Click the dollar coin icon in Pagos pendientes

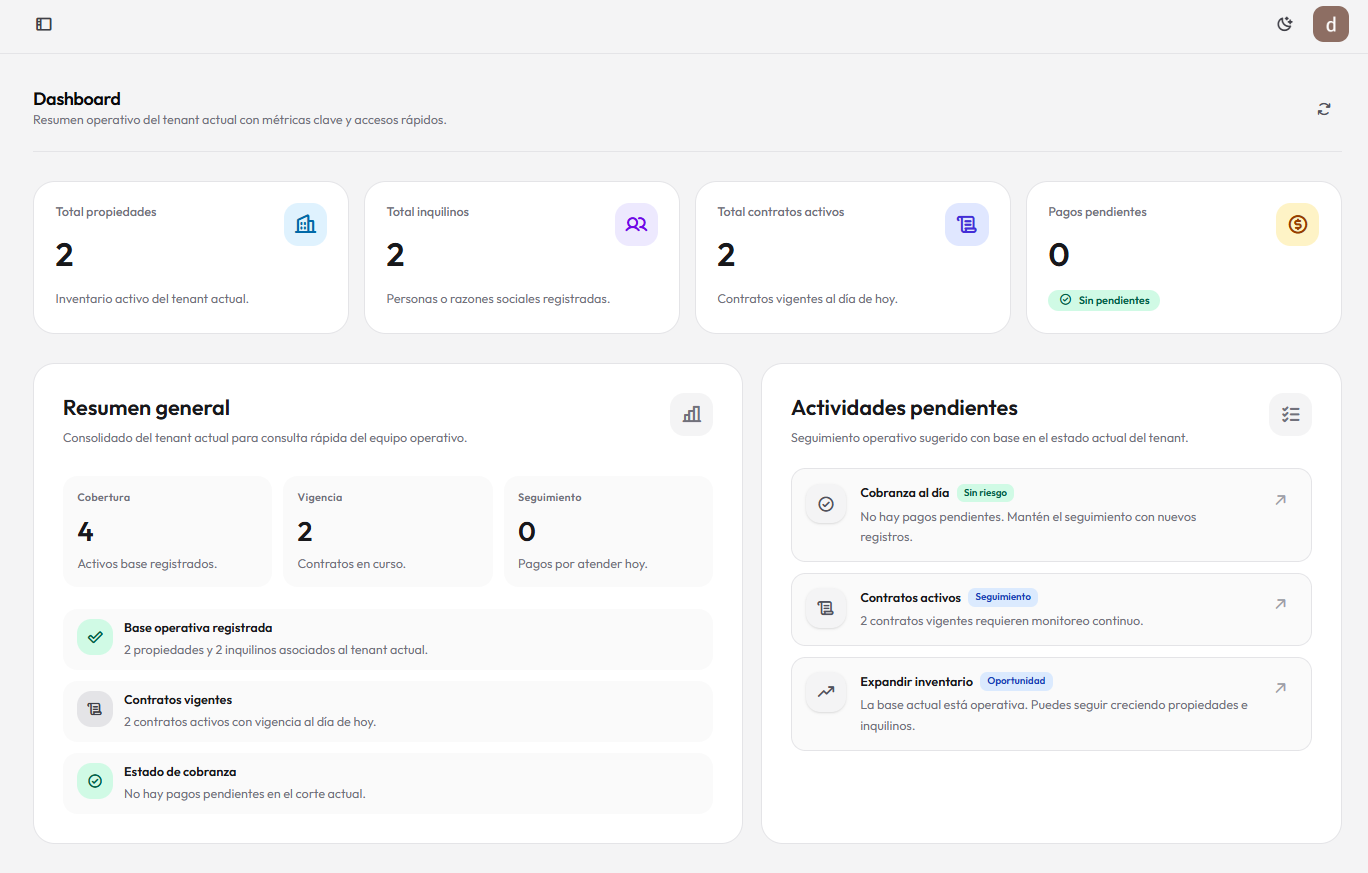[1298, 224]
